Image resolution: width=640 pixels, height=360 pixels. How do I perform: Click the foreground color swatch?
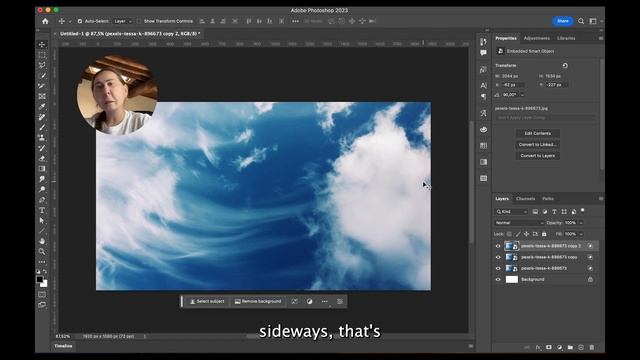40,280
